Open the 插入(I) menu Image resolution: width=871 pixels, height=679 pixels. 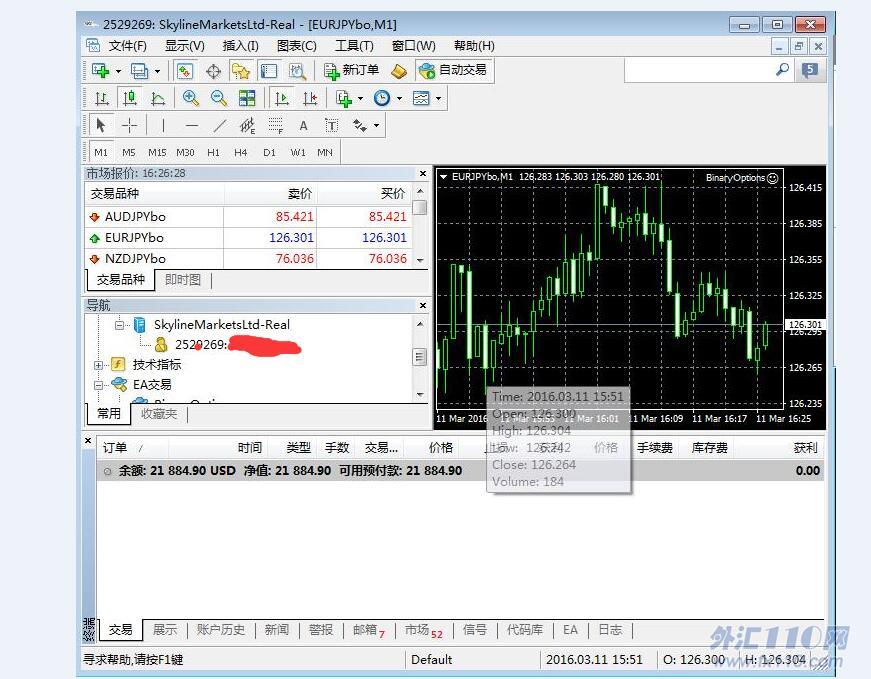pos(240,46)
